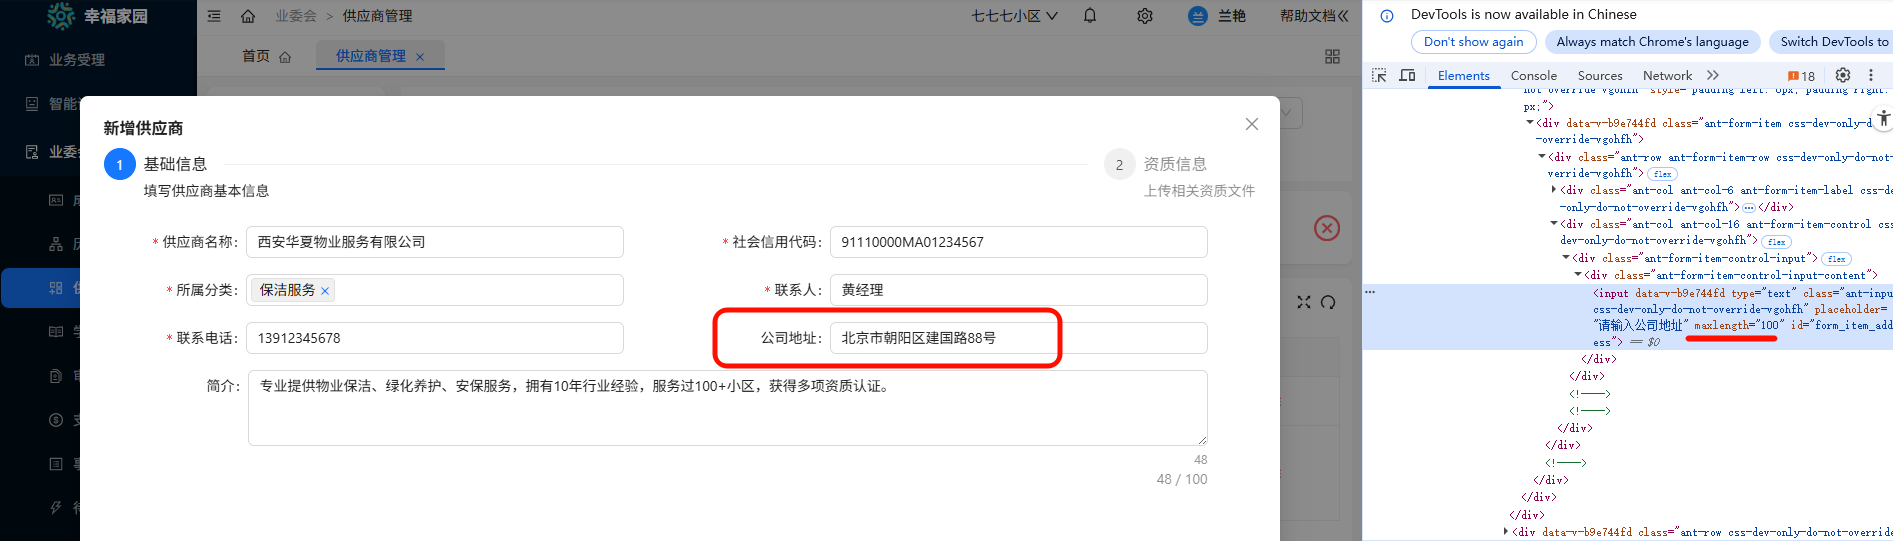Click the ellipsis before the selected input node
This screenshot has width=1893, height=541.
(1370, 292)
